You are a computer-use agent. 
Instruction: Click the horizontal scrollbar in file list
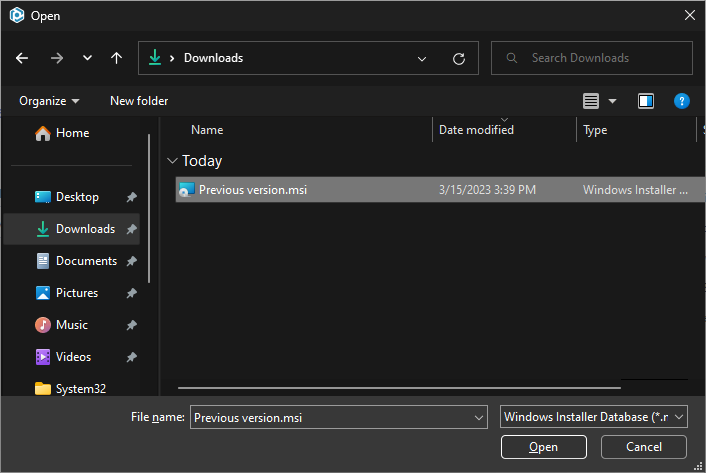399,387
